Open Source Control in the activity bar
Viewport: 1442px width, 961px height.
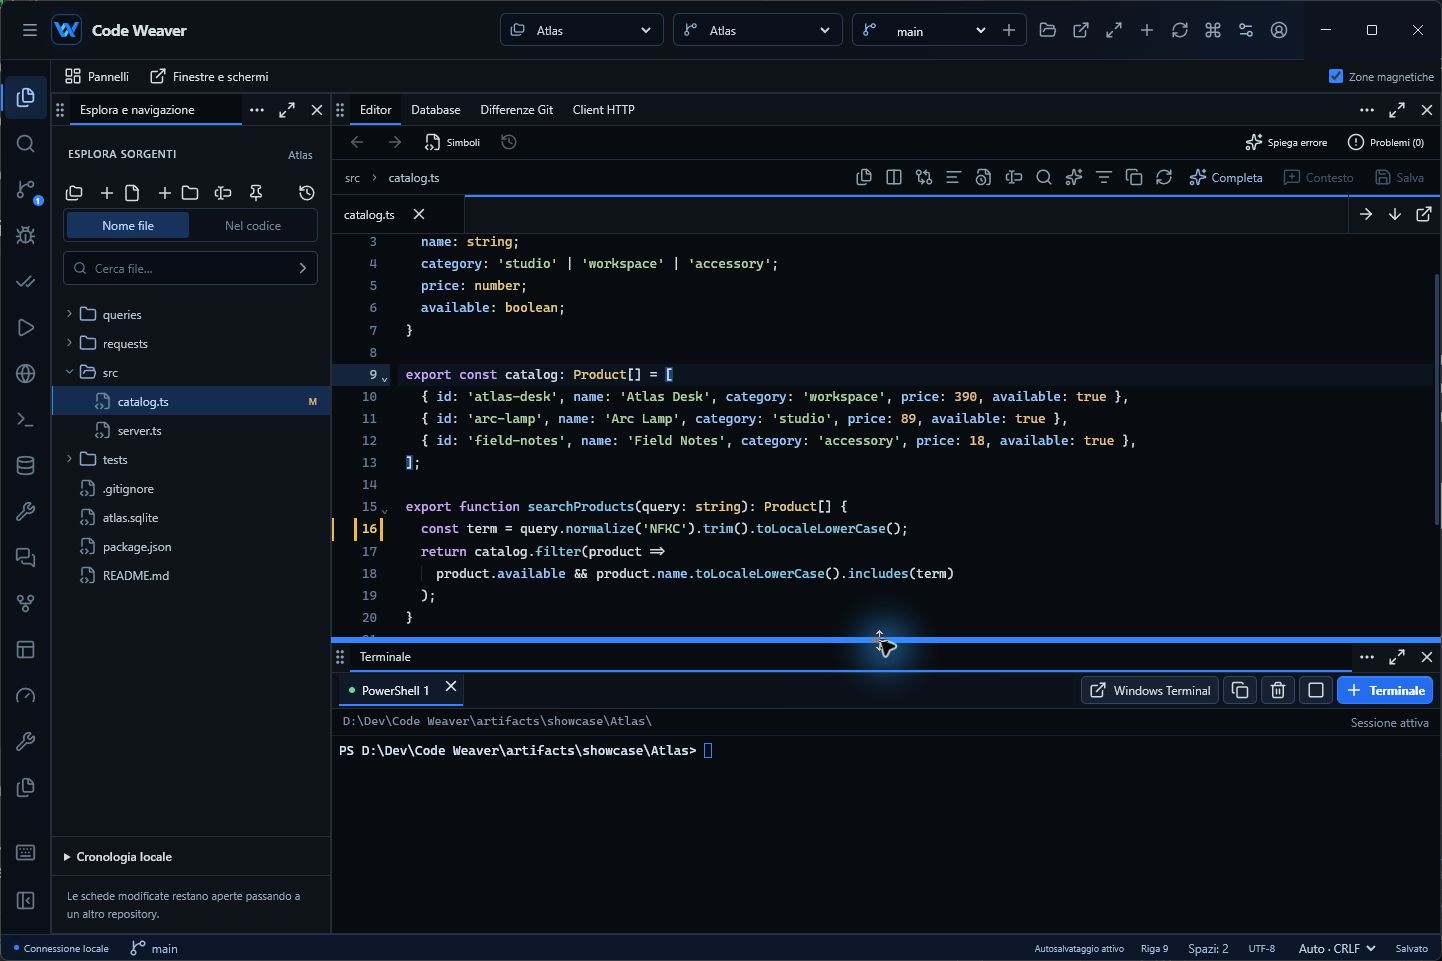tap(26, 190)
